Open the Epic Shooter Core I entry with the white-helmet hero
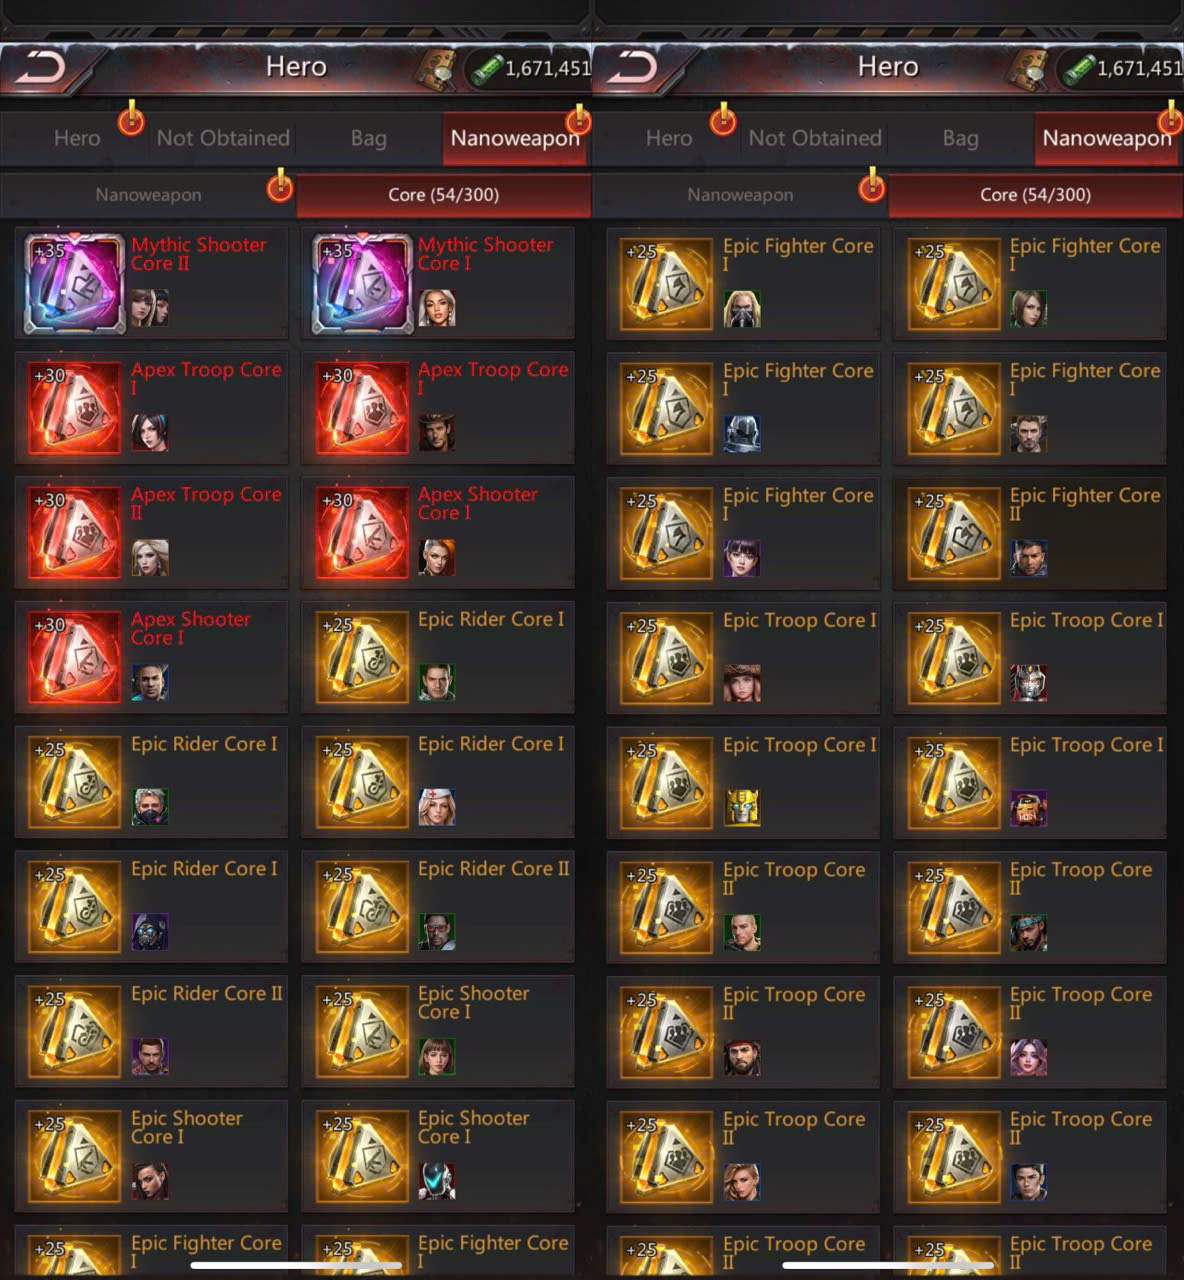This screenshot has height=1280, width=1184. coord(438,1156)
